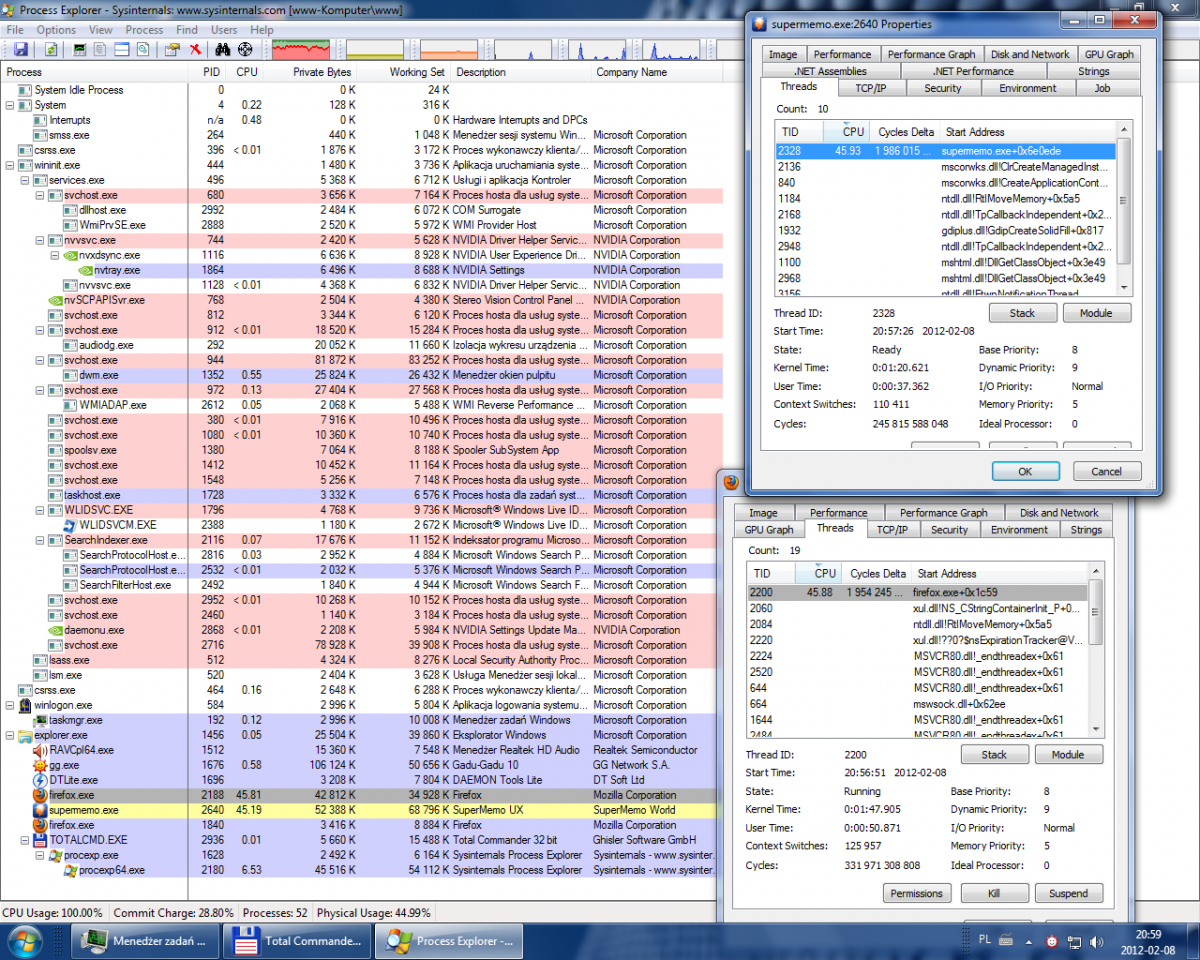Open Performance Graph tab in supermemo Properties
The image size is (1200, 960).
click(931, 54)
